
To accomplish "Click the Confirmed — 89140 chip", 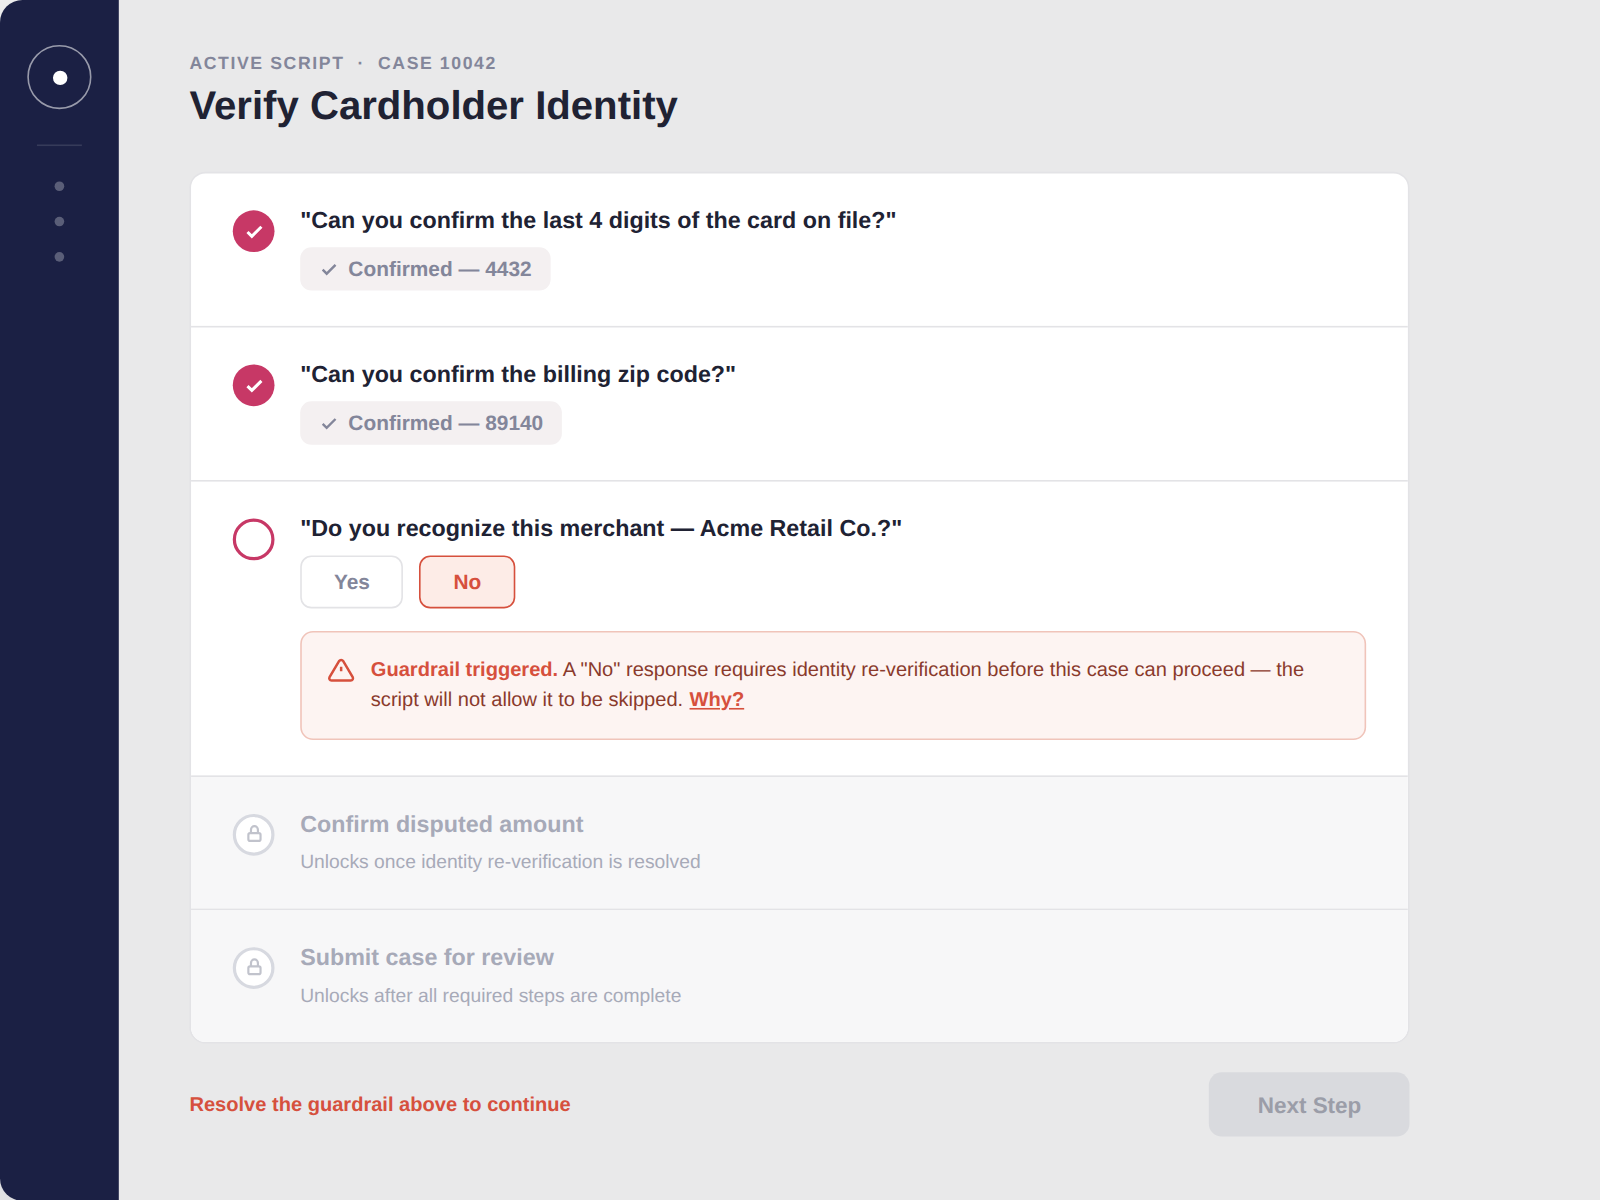I will coord(431,423).
